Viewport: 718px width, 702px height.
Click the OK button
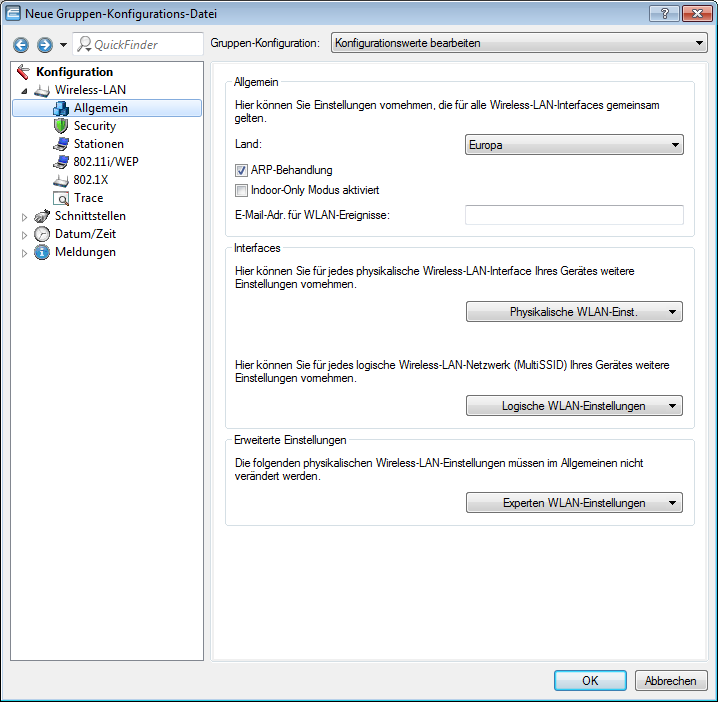pos(590,681)
